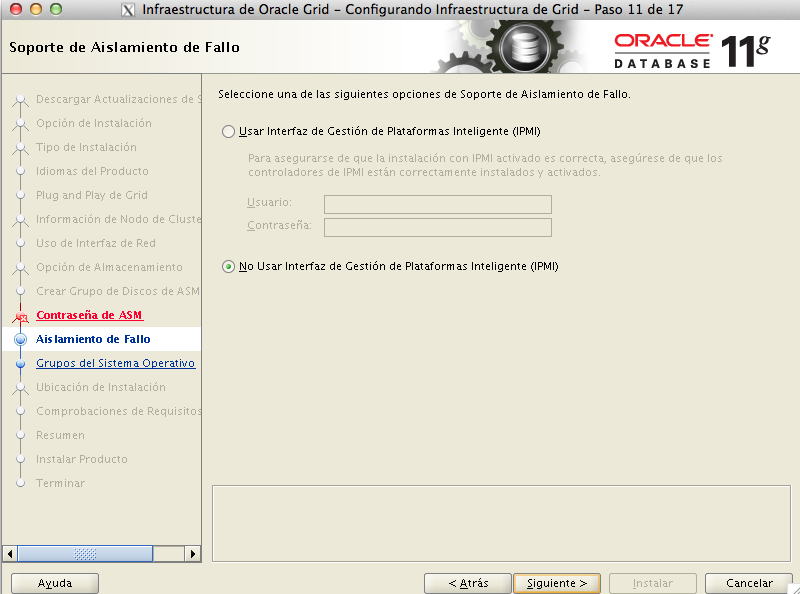Click the green zoom window button
Screen dimensions: 800x594
60,10
